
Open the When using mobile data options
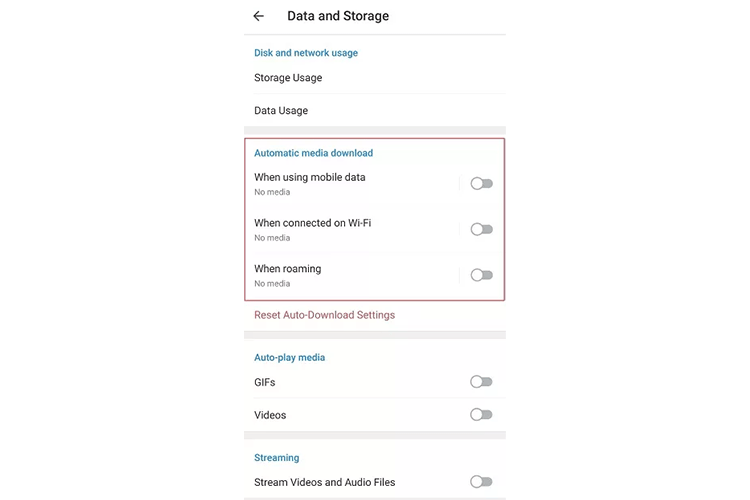(310, 183)
